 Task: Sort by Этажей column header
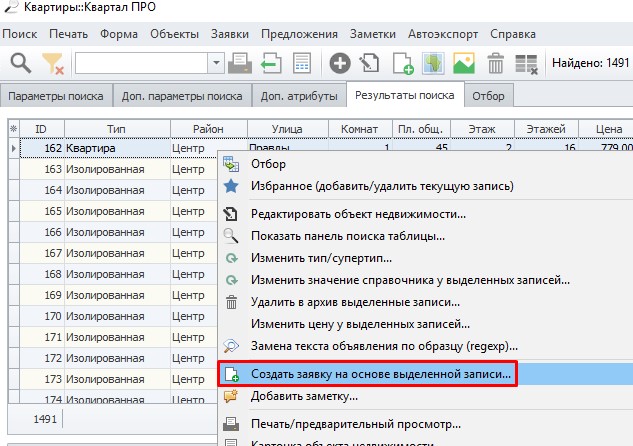pos(546,129)
